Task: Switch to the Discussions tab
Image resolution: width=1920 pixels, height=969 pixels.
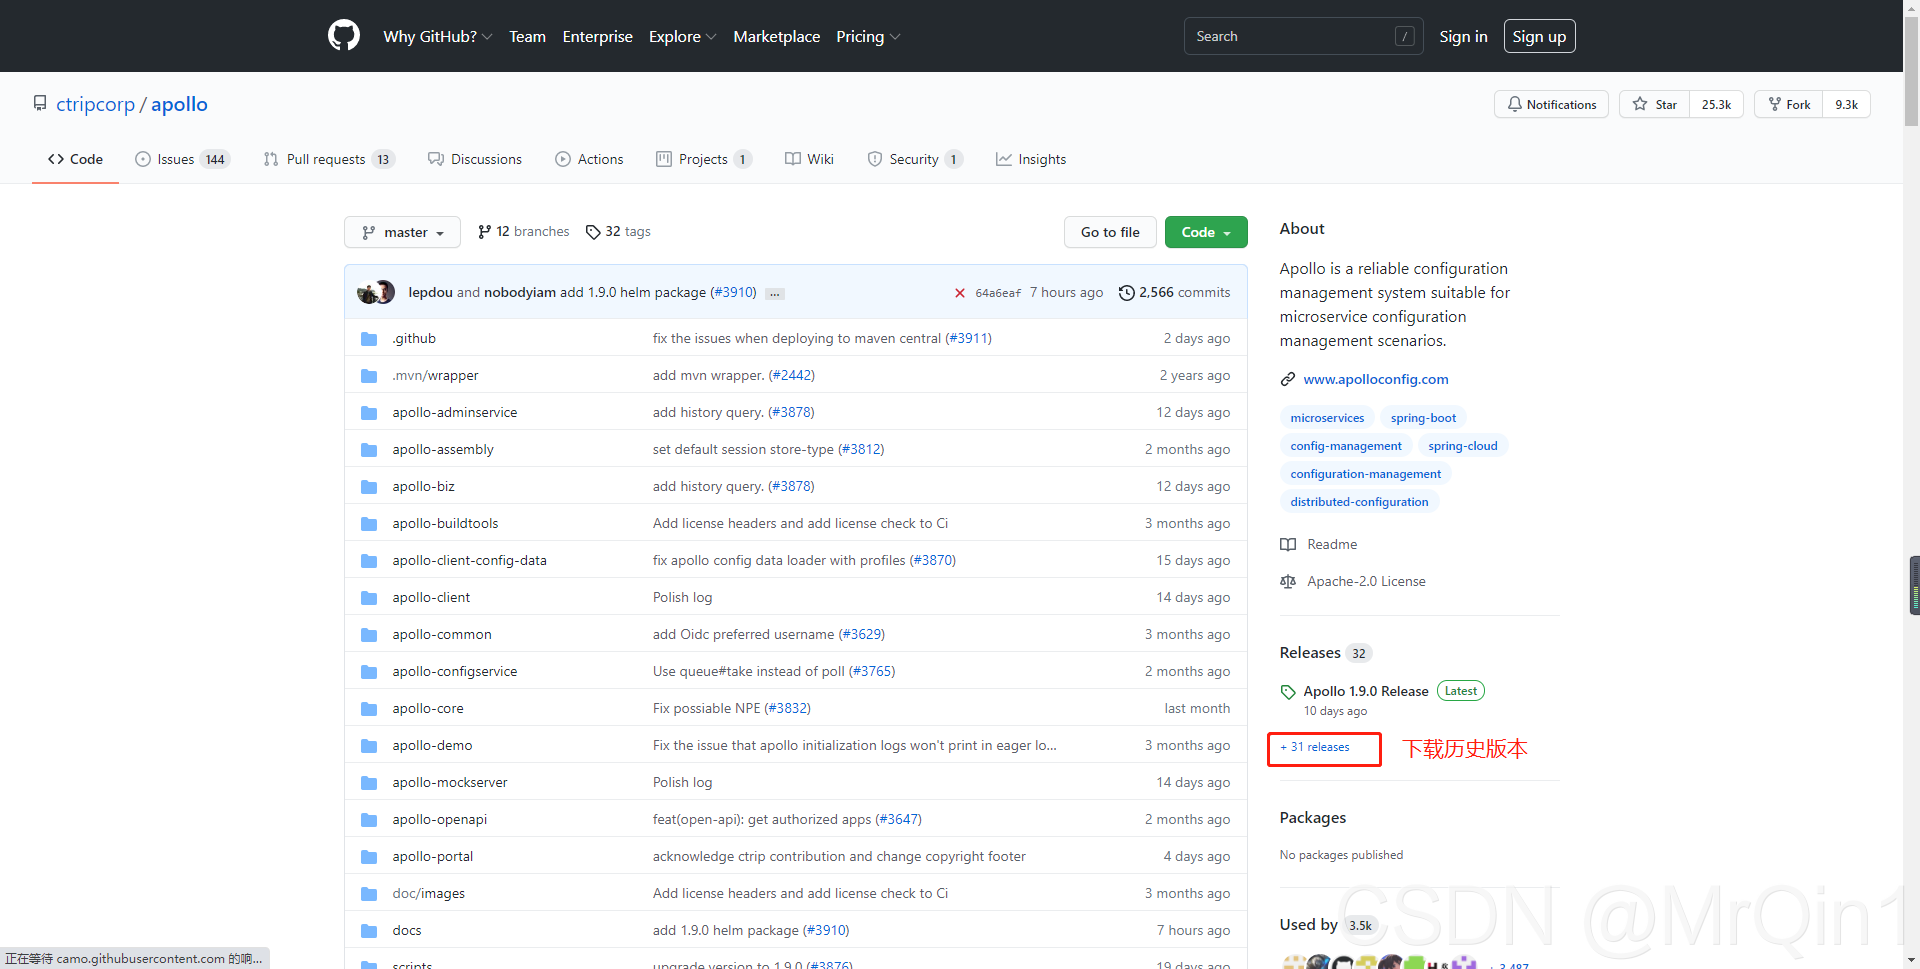Action: tap(475, 159)
